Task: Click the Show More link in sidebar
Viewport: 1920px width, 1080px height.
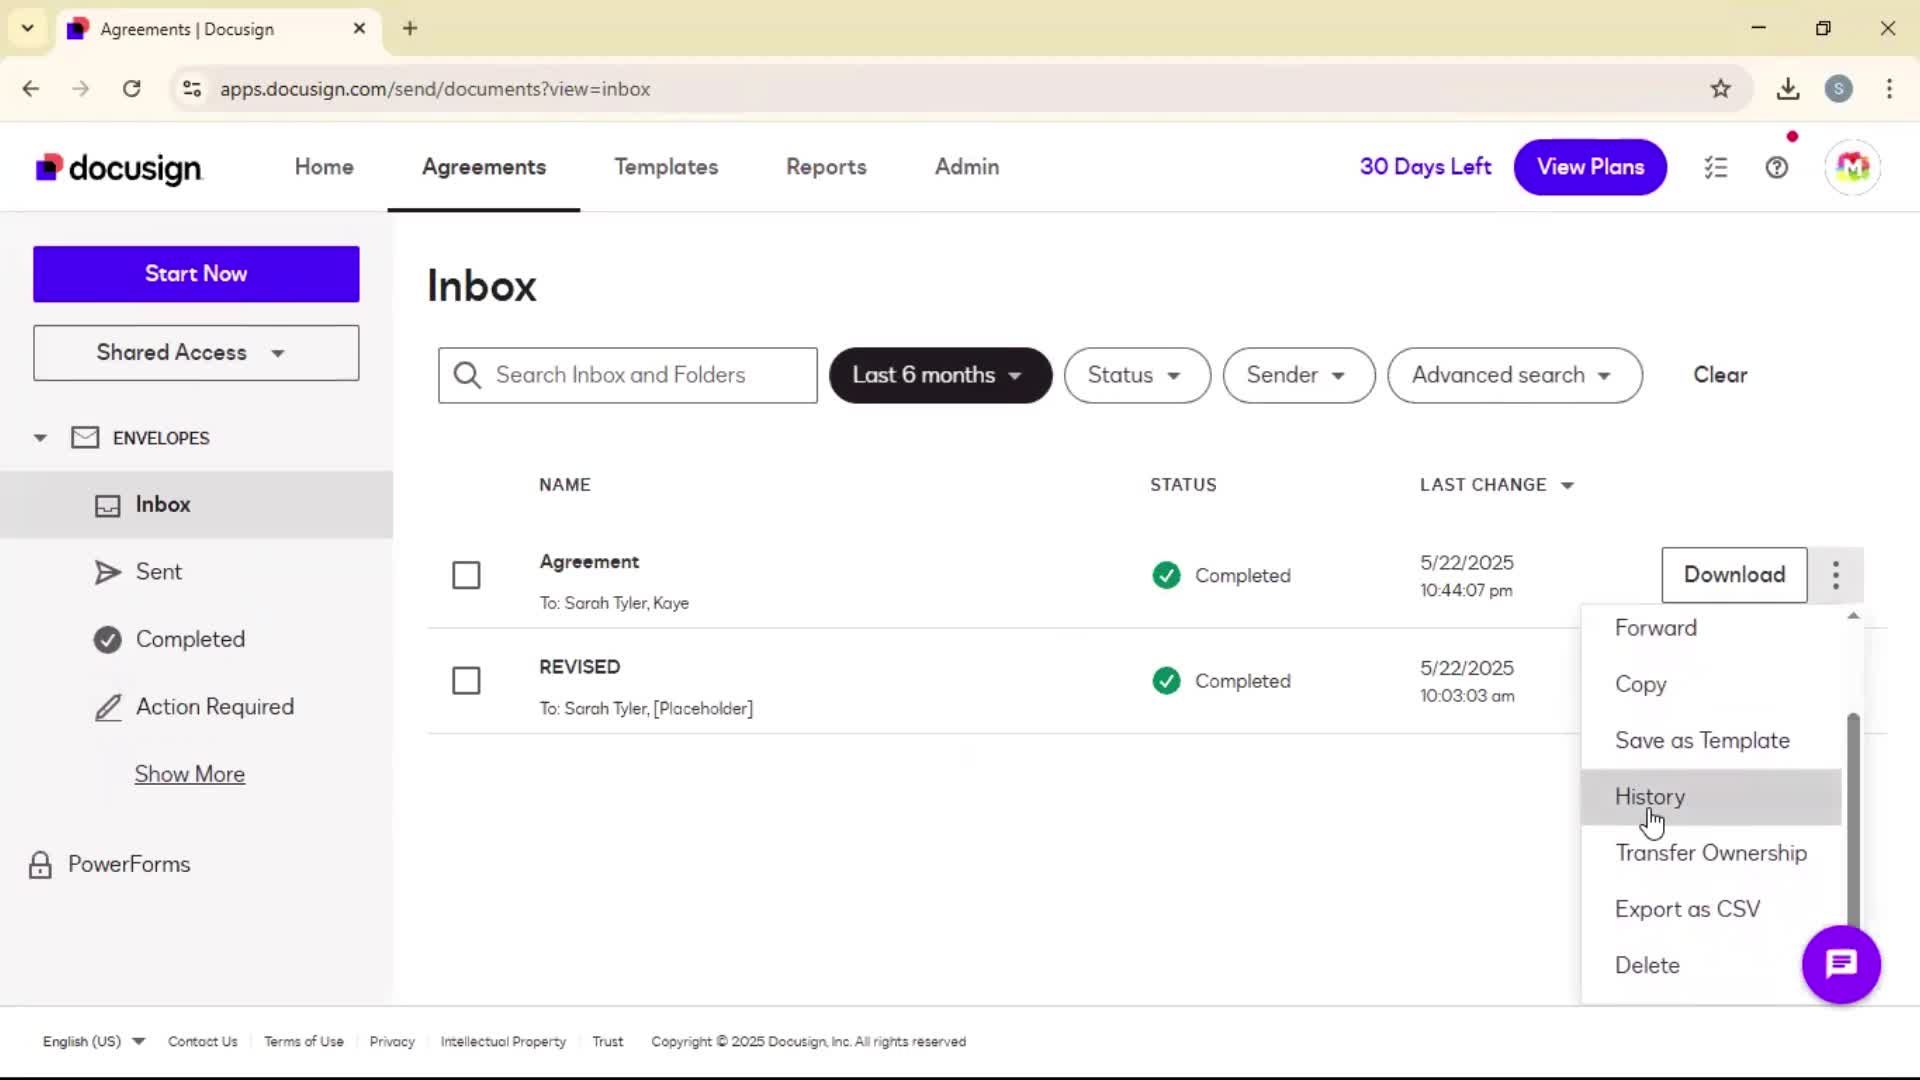Action: [x=190, y=774]
